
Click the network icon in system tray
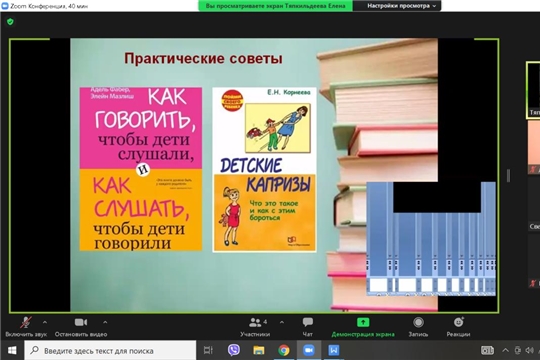(518, 350)
